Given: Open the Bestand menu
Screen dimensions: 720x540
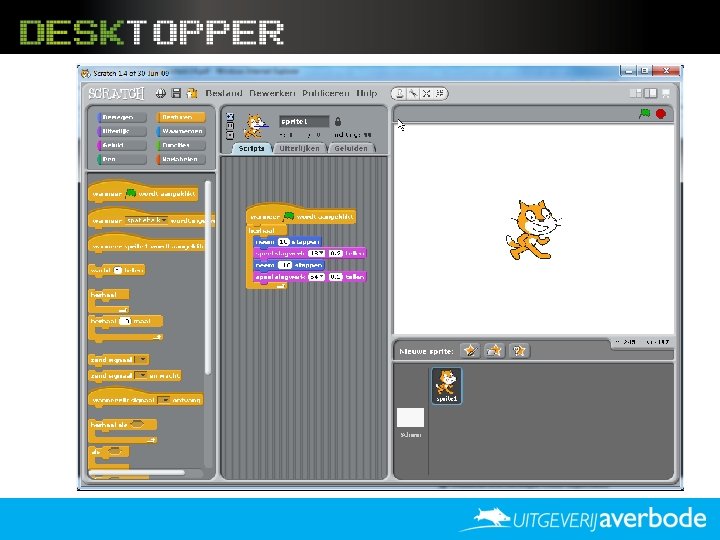Looking at the screenshot, I should click(224, 93).
